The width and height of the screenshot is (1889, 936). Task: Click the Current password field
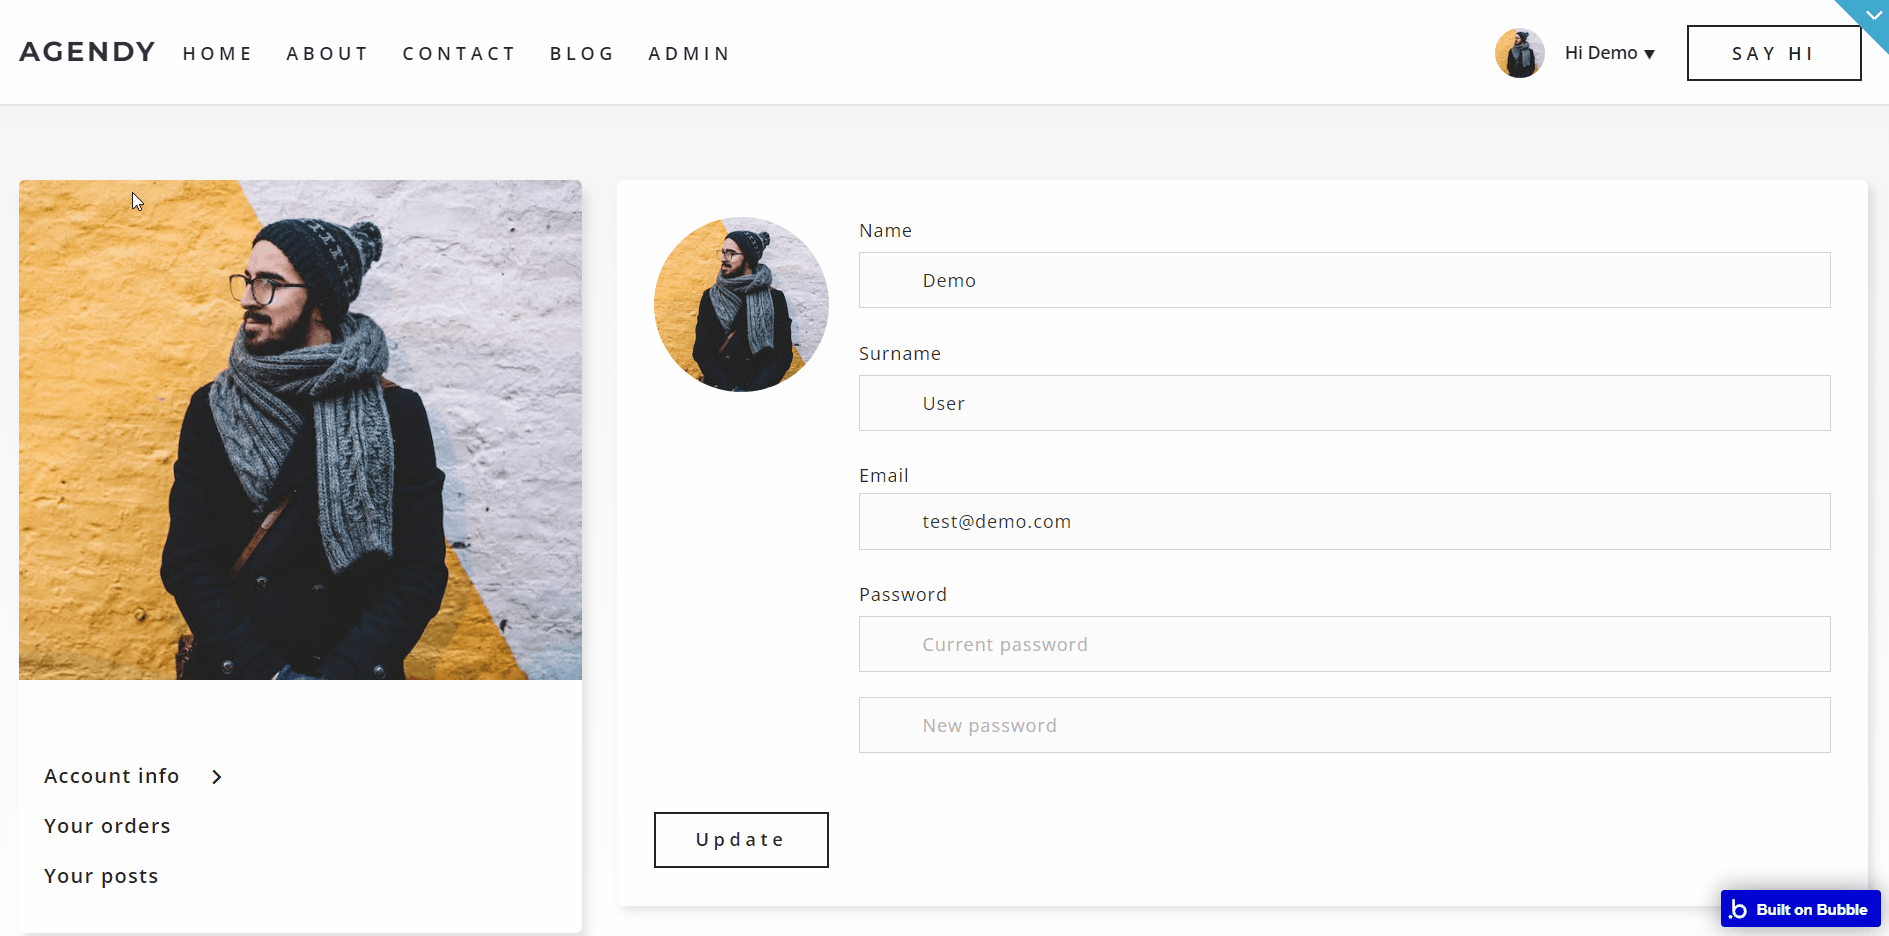pyautogui.click(x=1344, y=644)
